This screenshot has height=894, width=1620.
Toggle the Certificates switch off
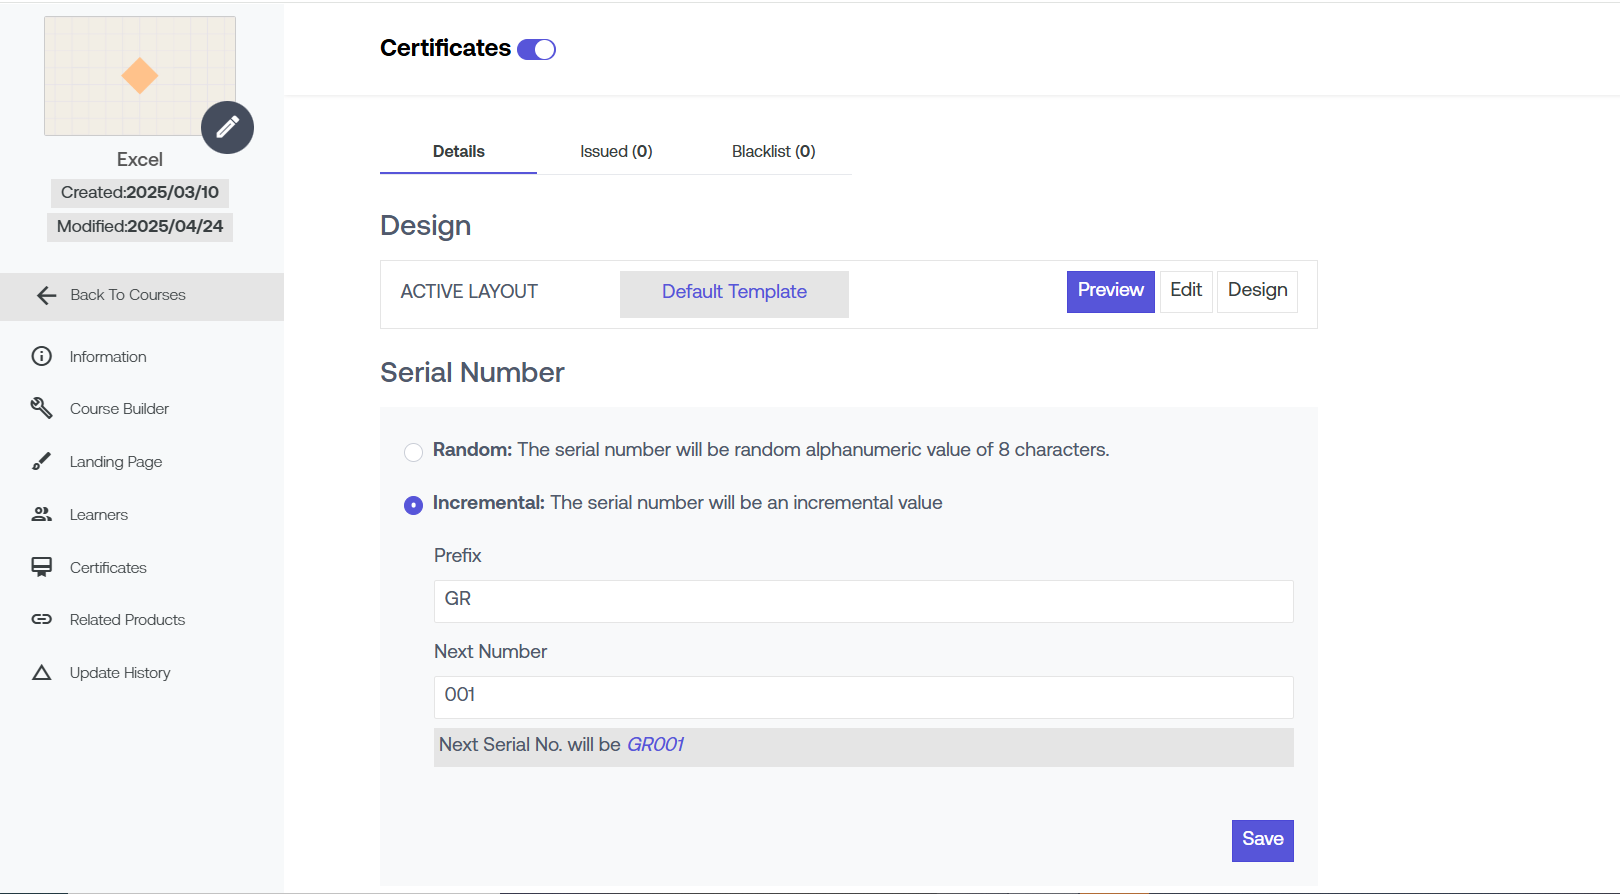536,49
